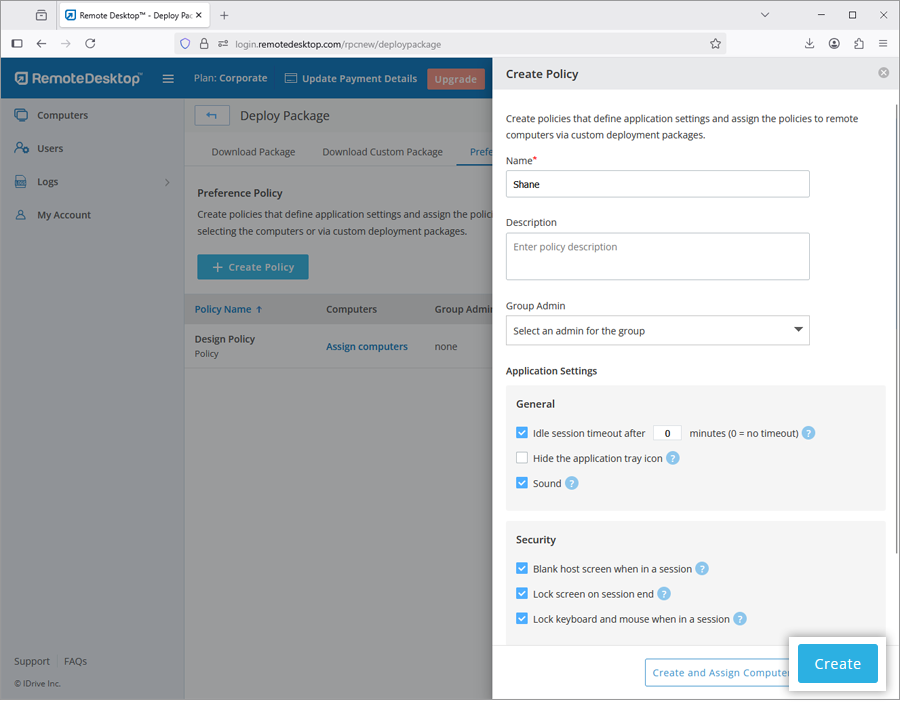Bookmark this page with the star icon
The width and height of the screenshot is (900, 702).
click(x=715, y=44)
